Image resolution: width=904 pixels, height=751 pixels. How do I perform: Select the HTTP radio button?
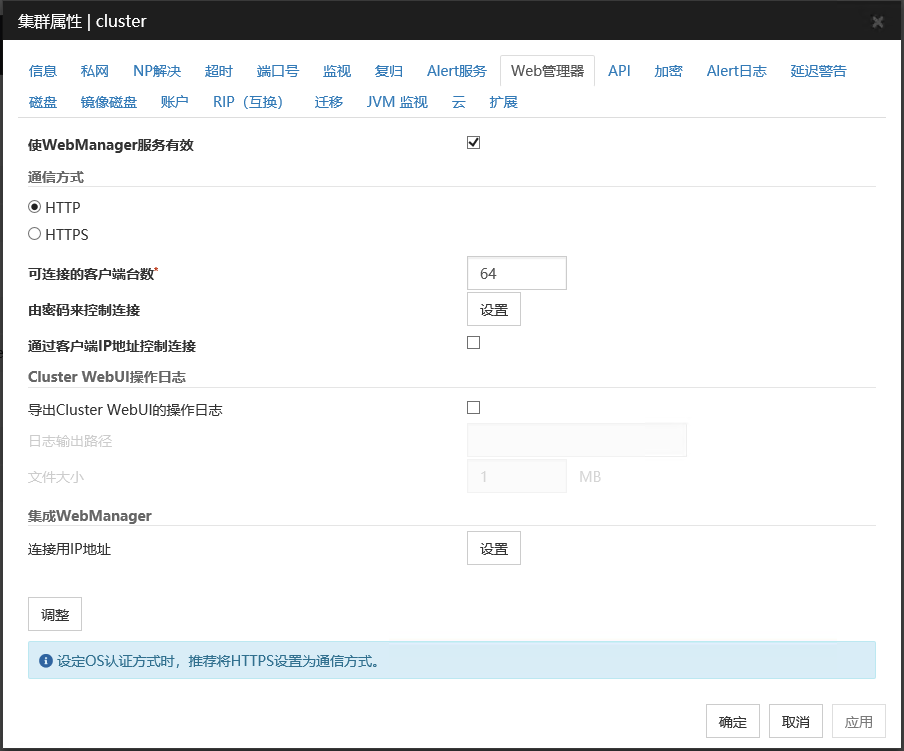tap(35, 207)
